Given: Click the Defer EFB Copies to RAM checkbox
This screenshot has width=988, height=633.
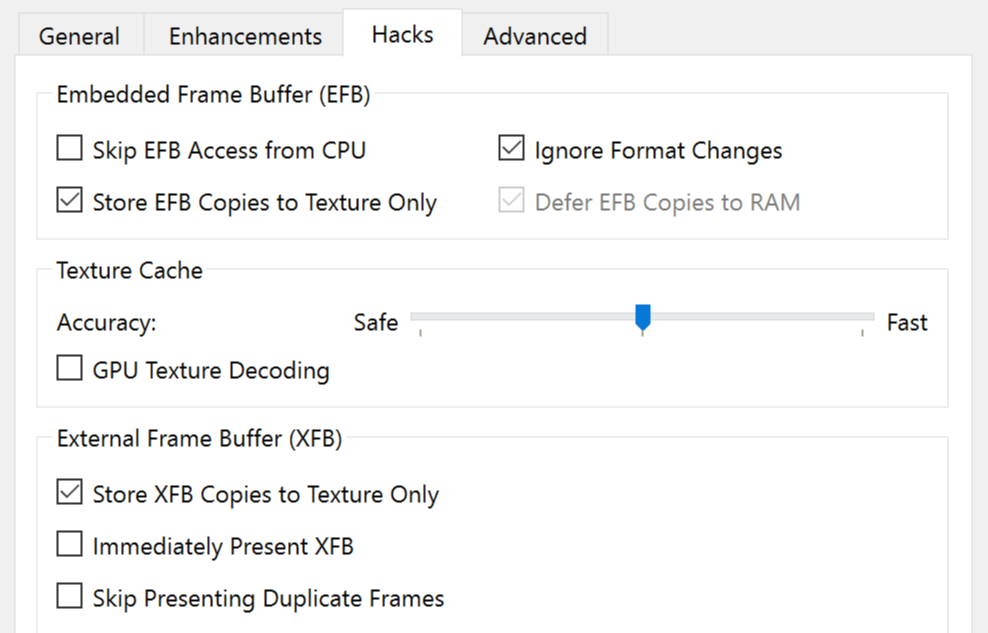Looking at the screenshot, I should point(511,200).
